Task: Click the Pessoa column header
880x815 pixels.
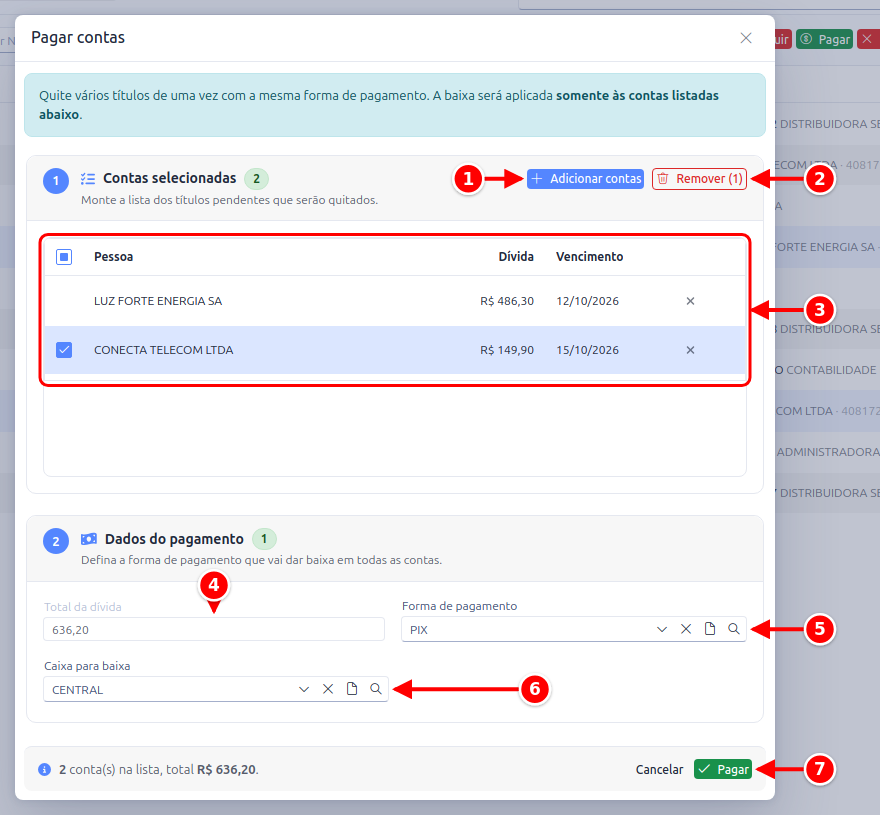Action: [x=113, y=257]
